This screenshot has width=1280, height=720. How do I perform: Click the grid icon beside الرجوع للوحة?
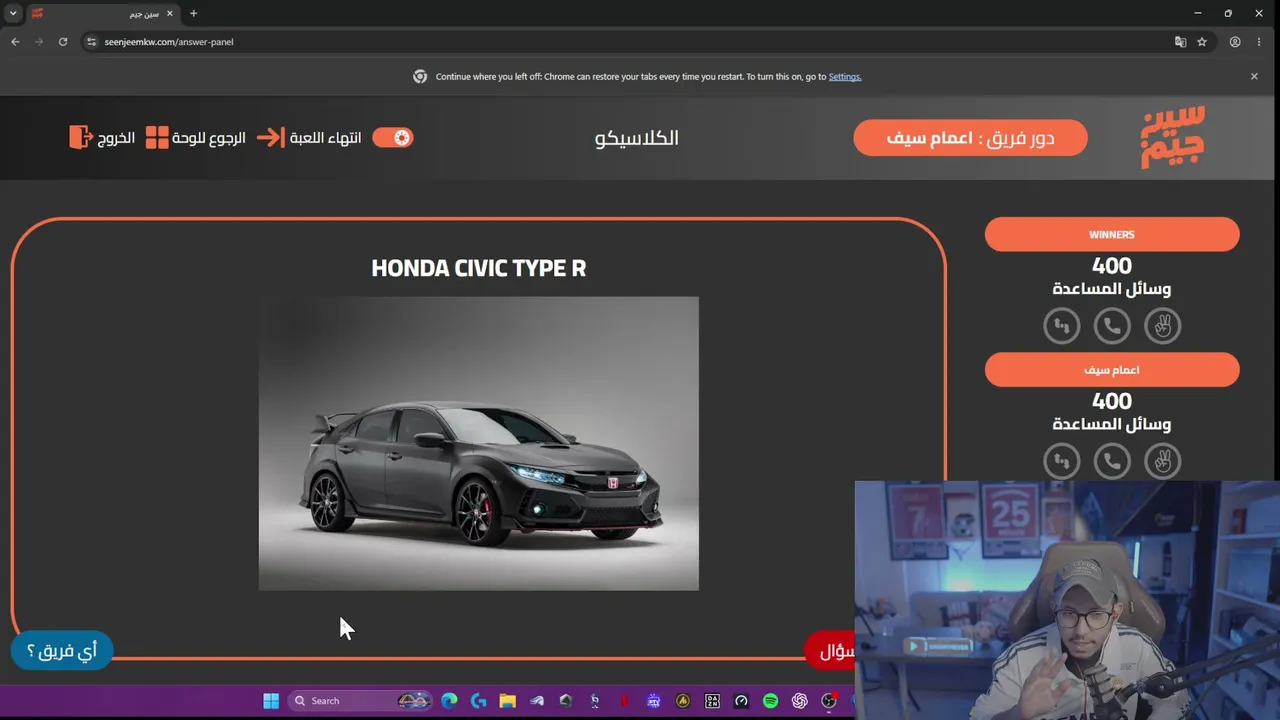pos(157,137)
